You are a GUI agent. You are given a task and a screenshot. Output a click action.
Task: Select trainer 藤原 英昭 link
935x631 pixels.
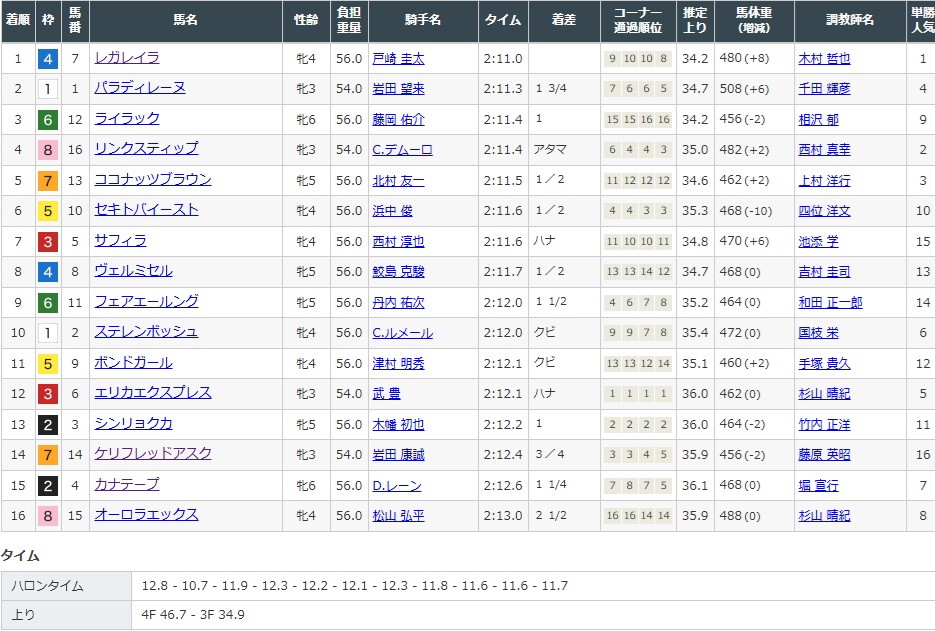click(x=824, y=454)
